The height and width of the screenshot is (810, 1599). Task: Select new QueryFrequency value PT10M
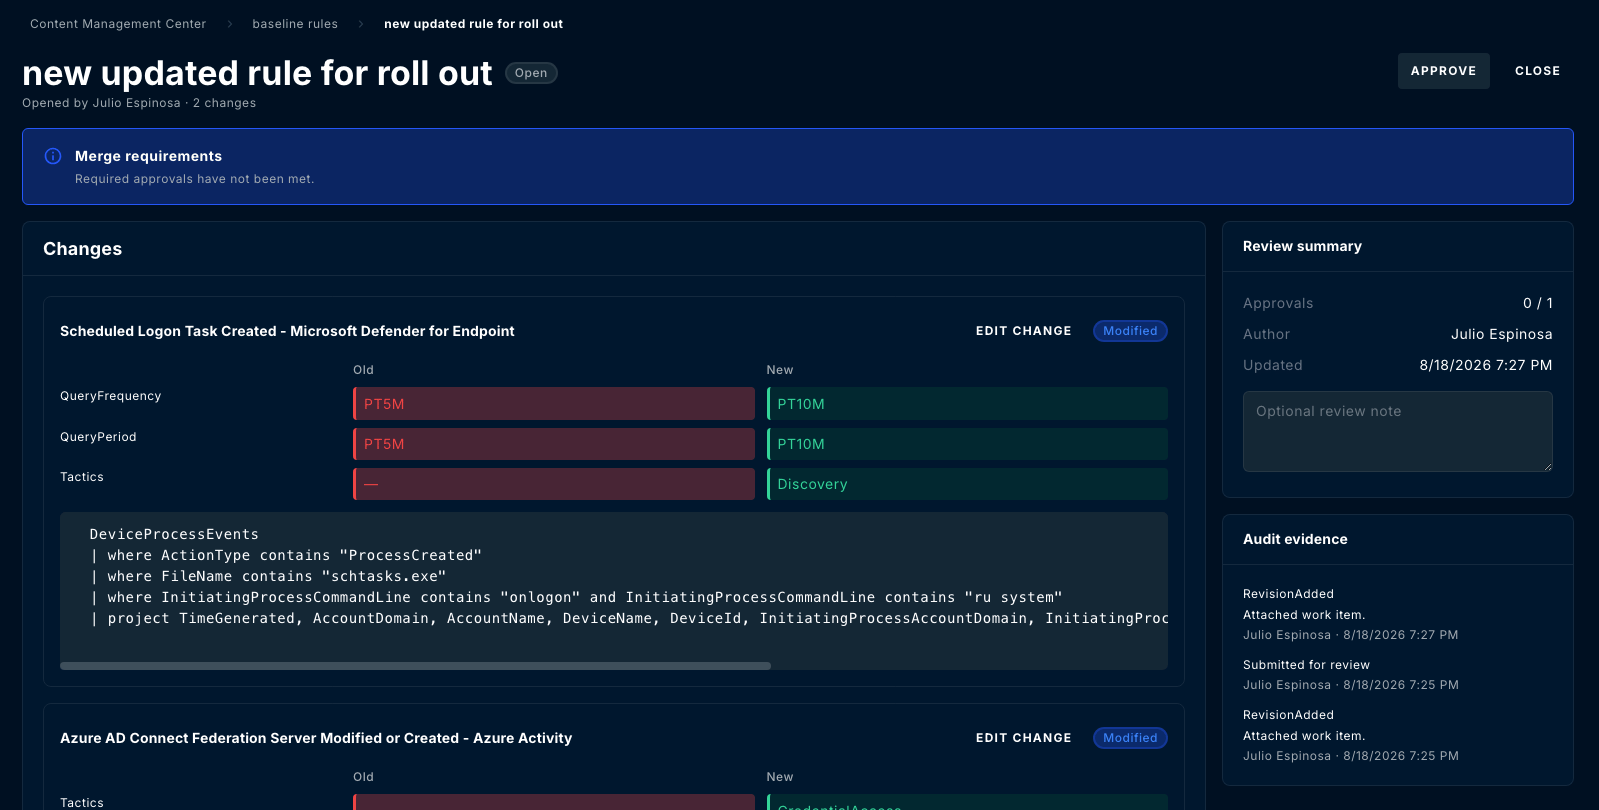click(x=967, y=404)
